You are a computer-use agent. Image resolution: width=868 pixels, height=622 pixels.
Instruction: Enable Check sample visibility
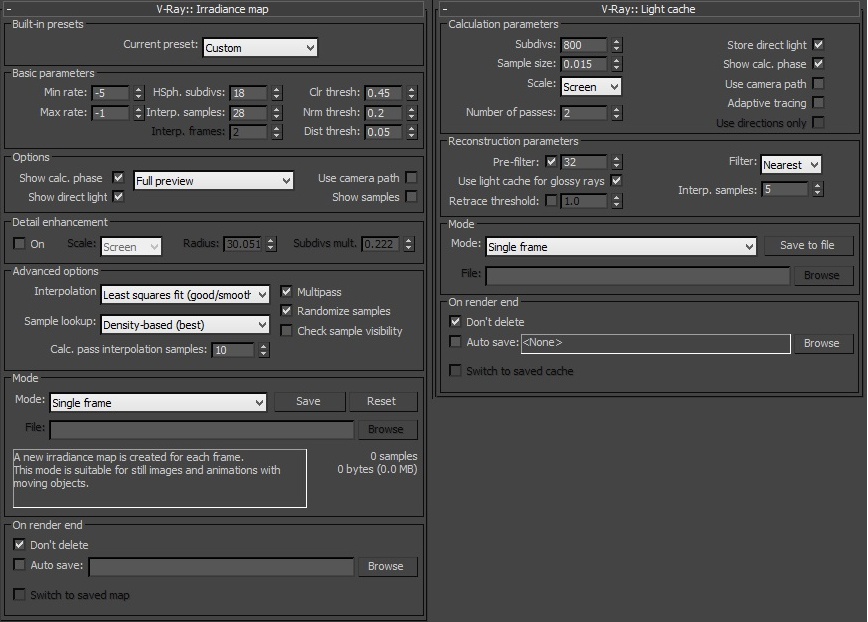click(286, 330)
